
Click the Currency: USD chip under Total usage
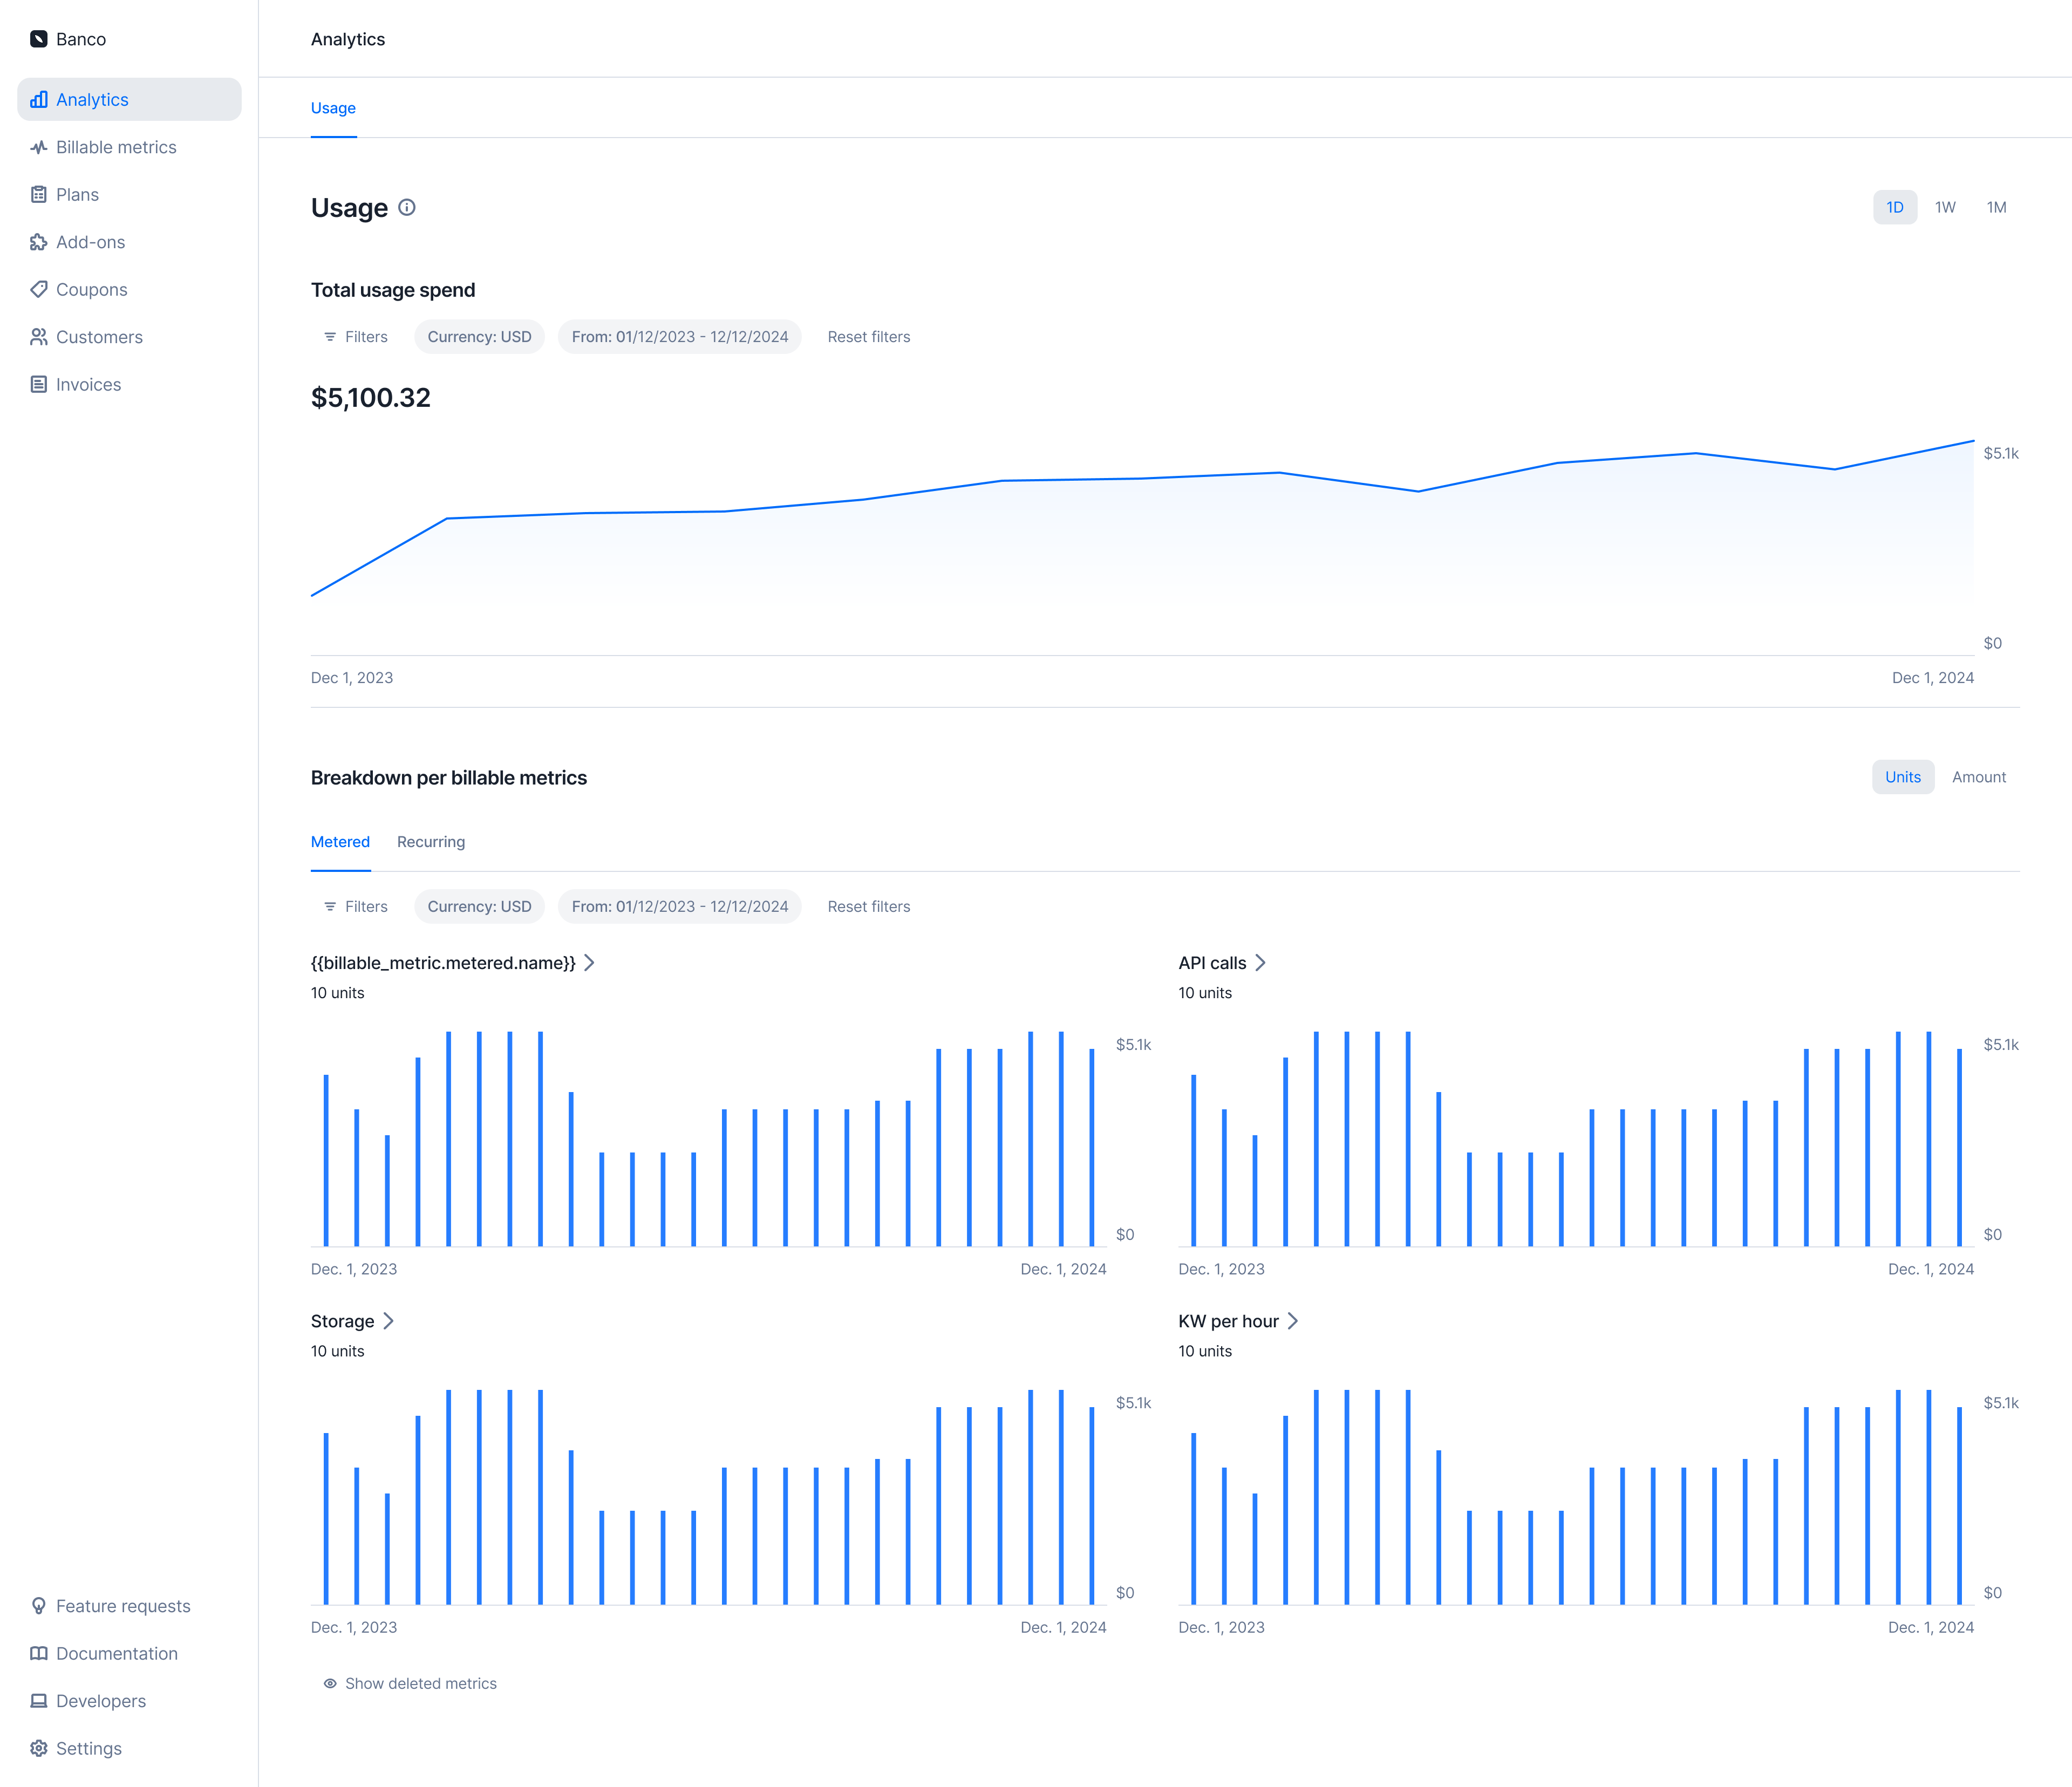[479, 337]
